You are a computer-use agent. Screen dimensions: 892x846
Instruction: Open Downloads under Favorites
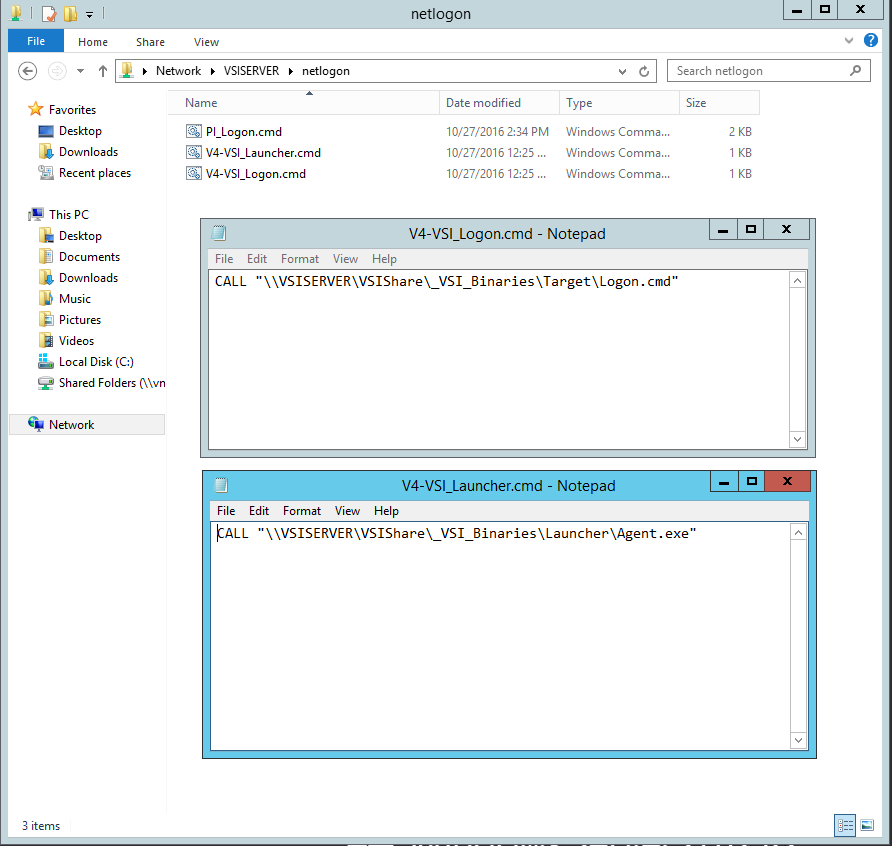pos(88,152)
